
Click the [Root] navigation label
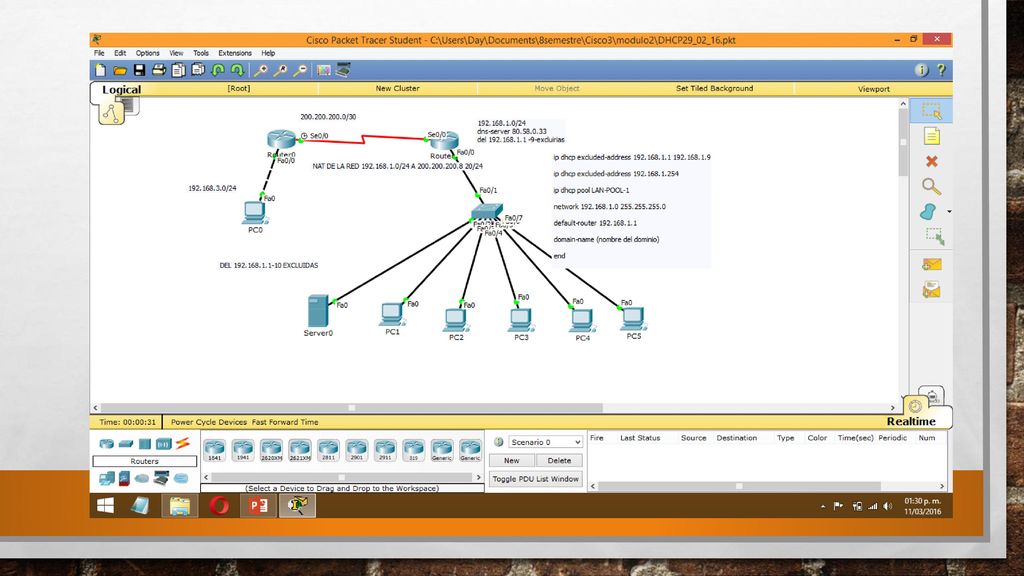coord(238,88)
